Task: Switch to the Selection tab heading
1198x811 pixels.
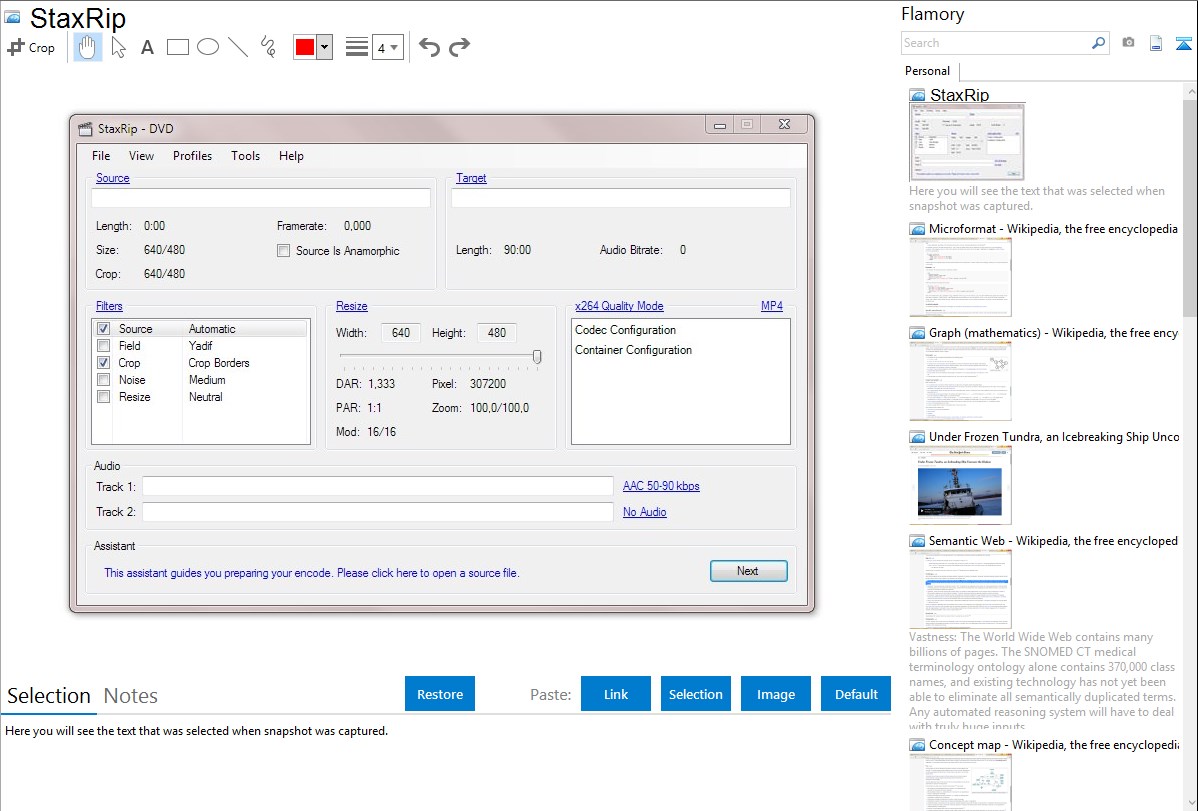Action: pos(49,696)
